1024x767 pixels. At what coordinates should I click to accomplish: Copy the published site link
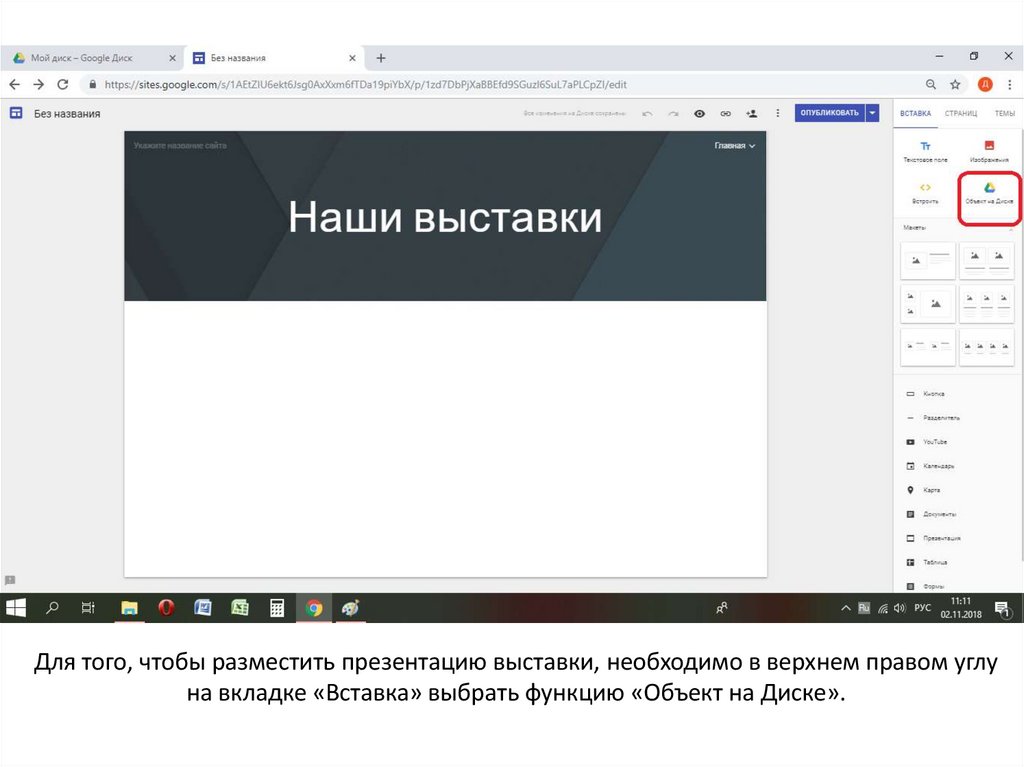[x=726, y=114]
